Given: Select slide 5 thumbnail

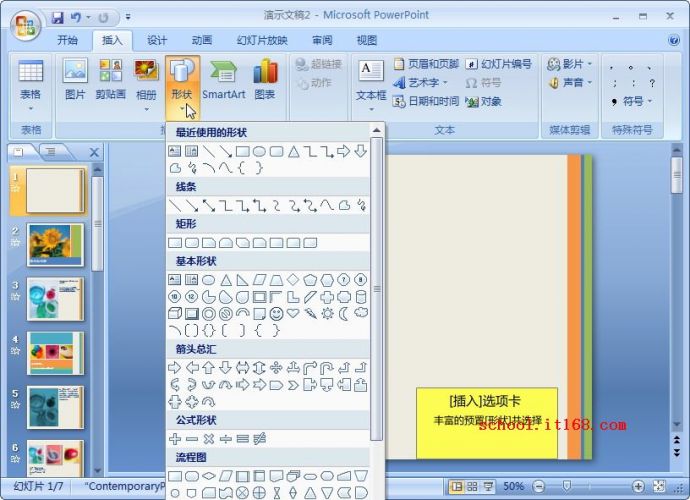Looking at the screenshot, I should [x=55, y=407].
